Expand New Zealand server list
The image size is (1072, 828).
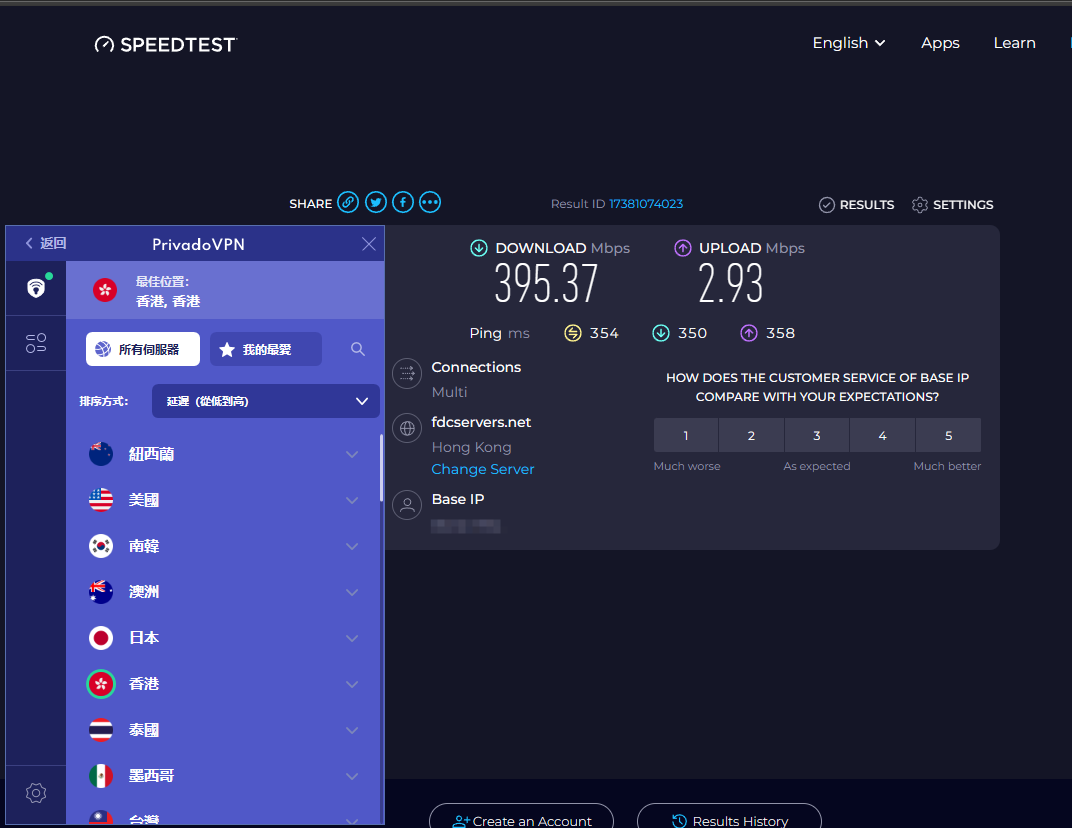pyautogui.click(x=352, y=454)
